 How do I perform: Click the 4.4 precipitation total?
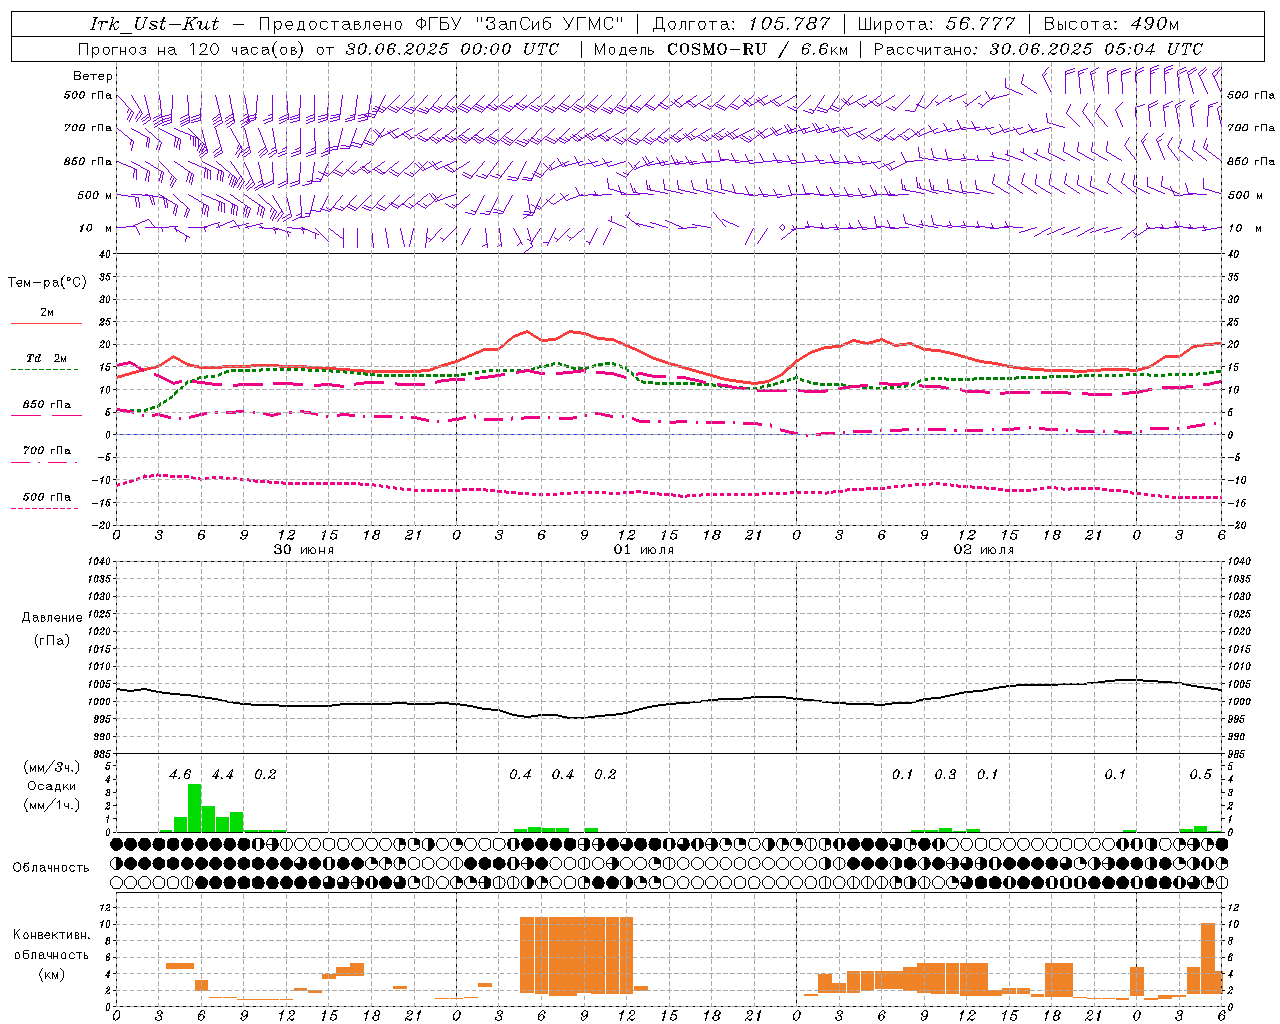[223, 775]
